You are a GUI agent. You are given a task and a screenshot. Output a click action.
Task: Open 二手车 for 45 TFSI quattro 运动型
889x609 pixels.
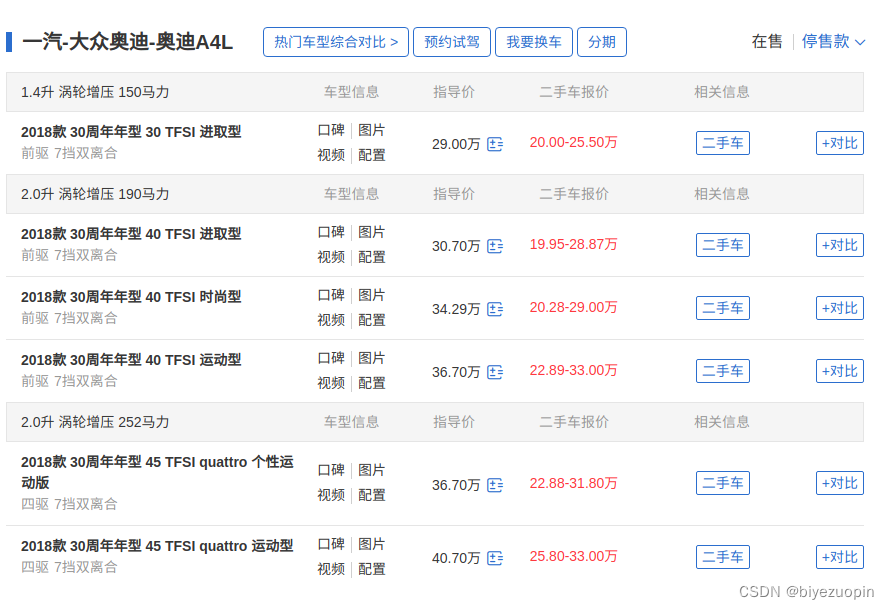(723, 557)
